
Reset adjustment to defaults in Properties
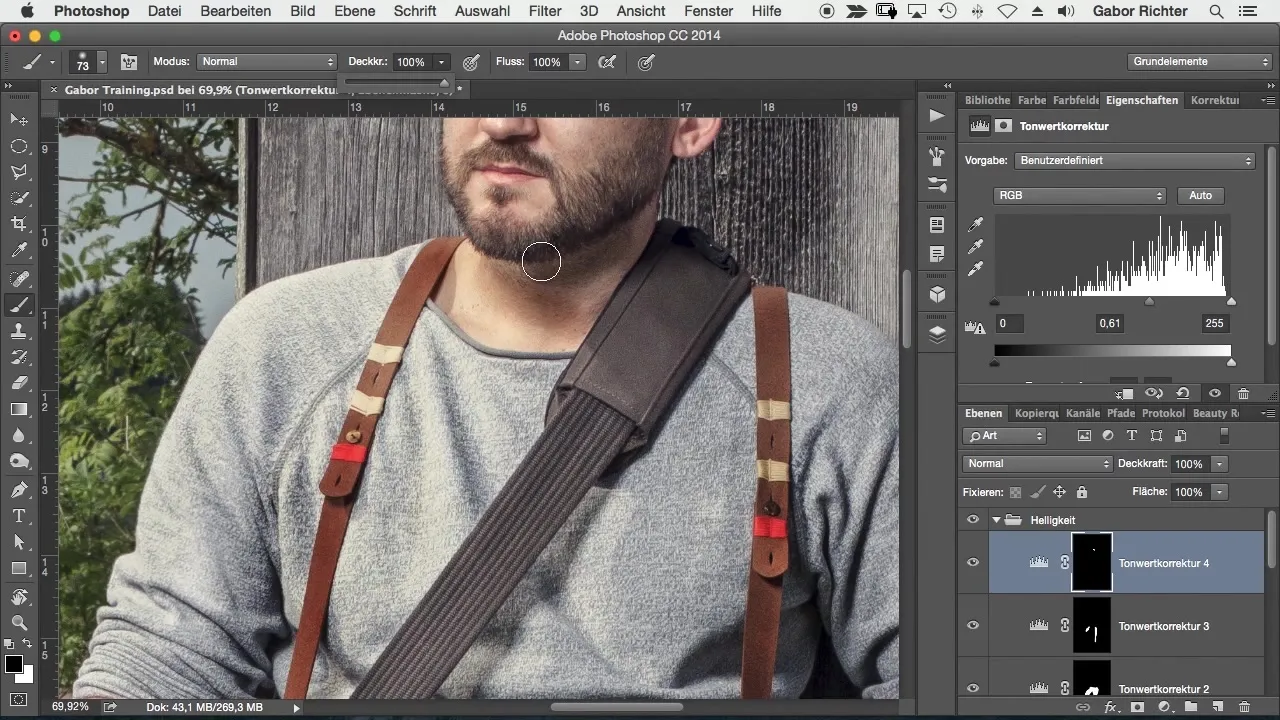tap(1183, 394)
